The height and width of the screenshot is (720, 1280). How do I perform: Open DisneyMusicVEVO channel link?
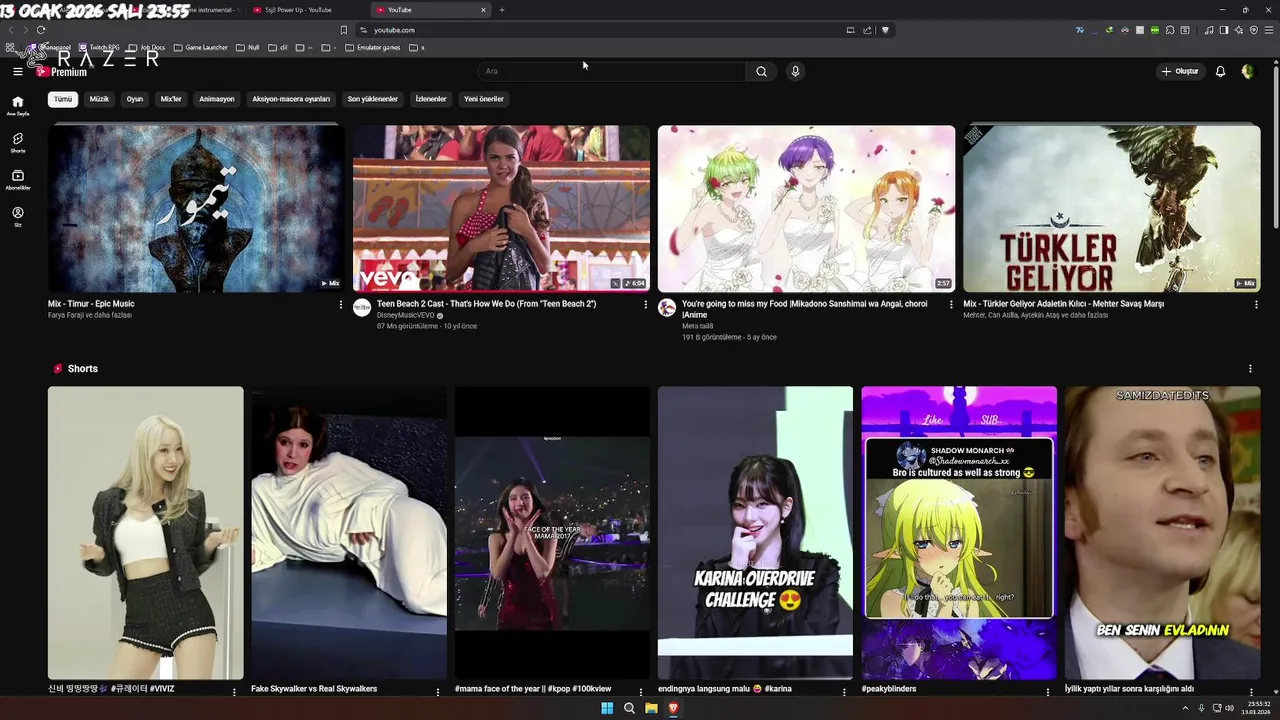coord(406,315)
